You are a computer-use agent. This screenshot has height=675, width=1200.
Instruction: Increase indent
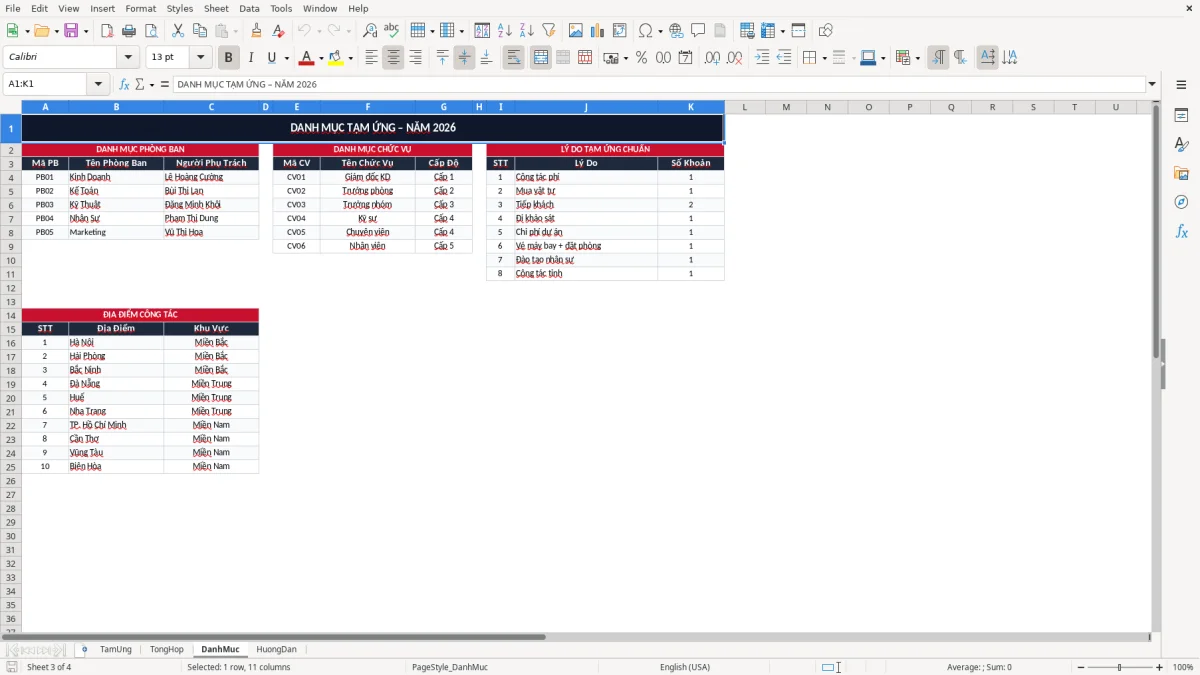[x=762, y=58]
